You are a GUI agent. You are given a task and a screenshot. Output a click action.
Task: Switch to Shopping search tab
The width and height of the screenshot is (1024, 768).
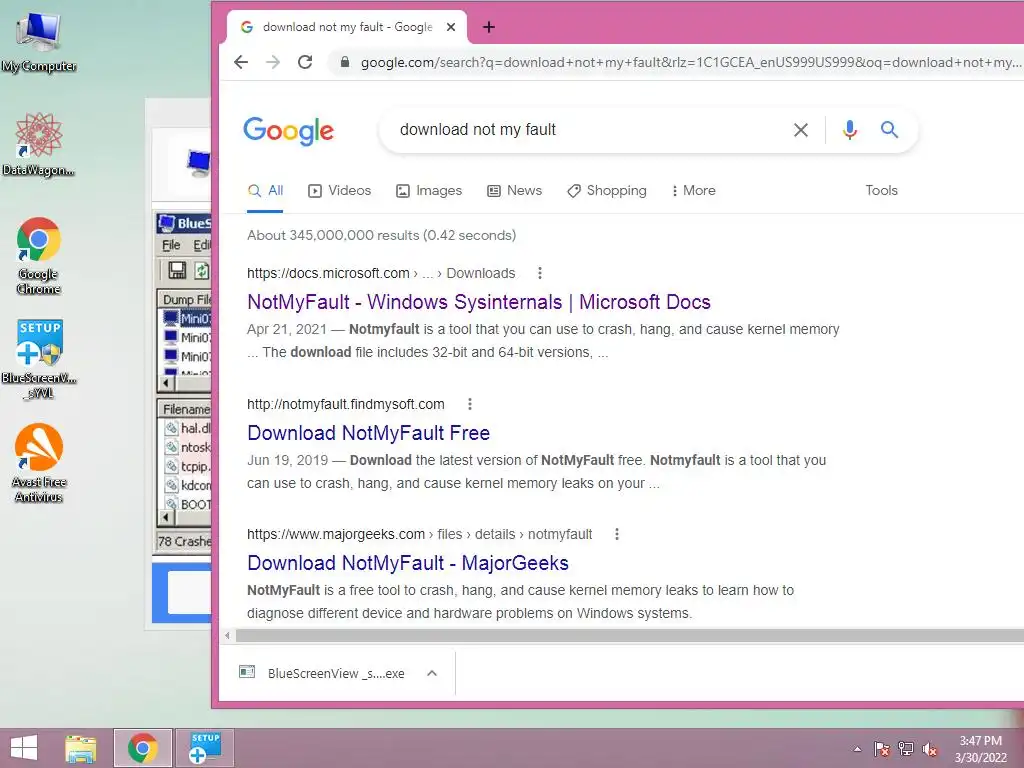click(x=607, y=191)
